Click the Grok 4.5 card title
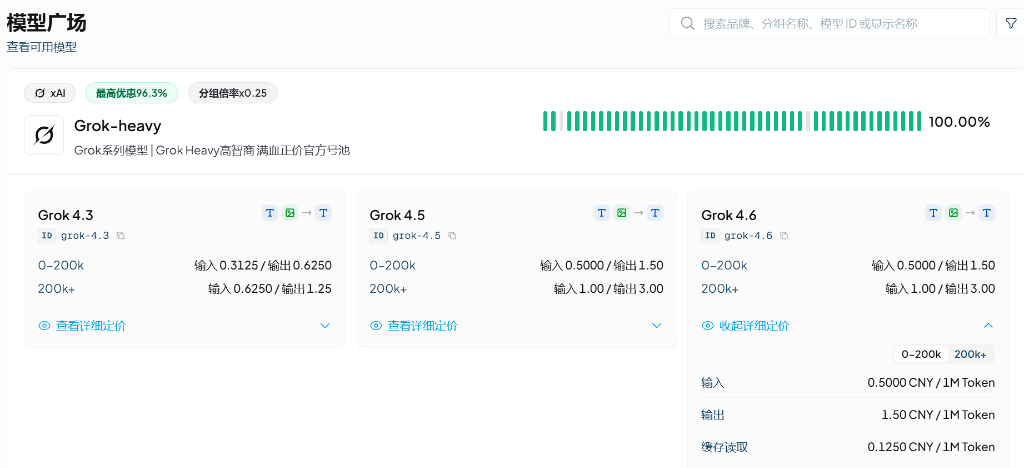 click(x=397, y=215)
